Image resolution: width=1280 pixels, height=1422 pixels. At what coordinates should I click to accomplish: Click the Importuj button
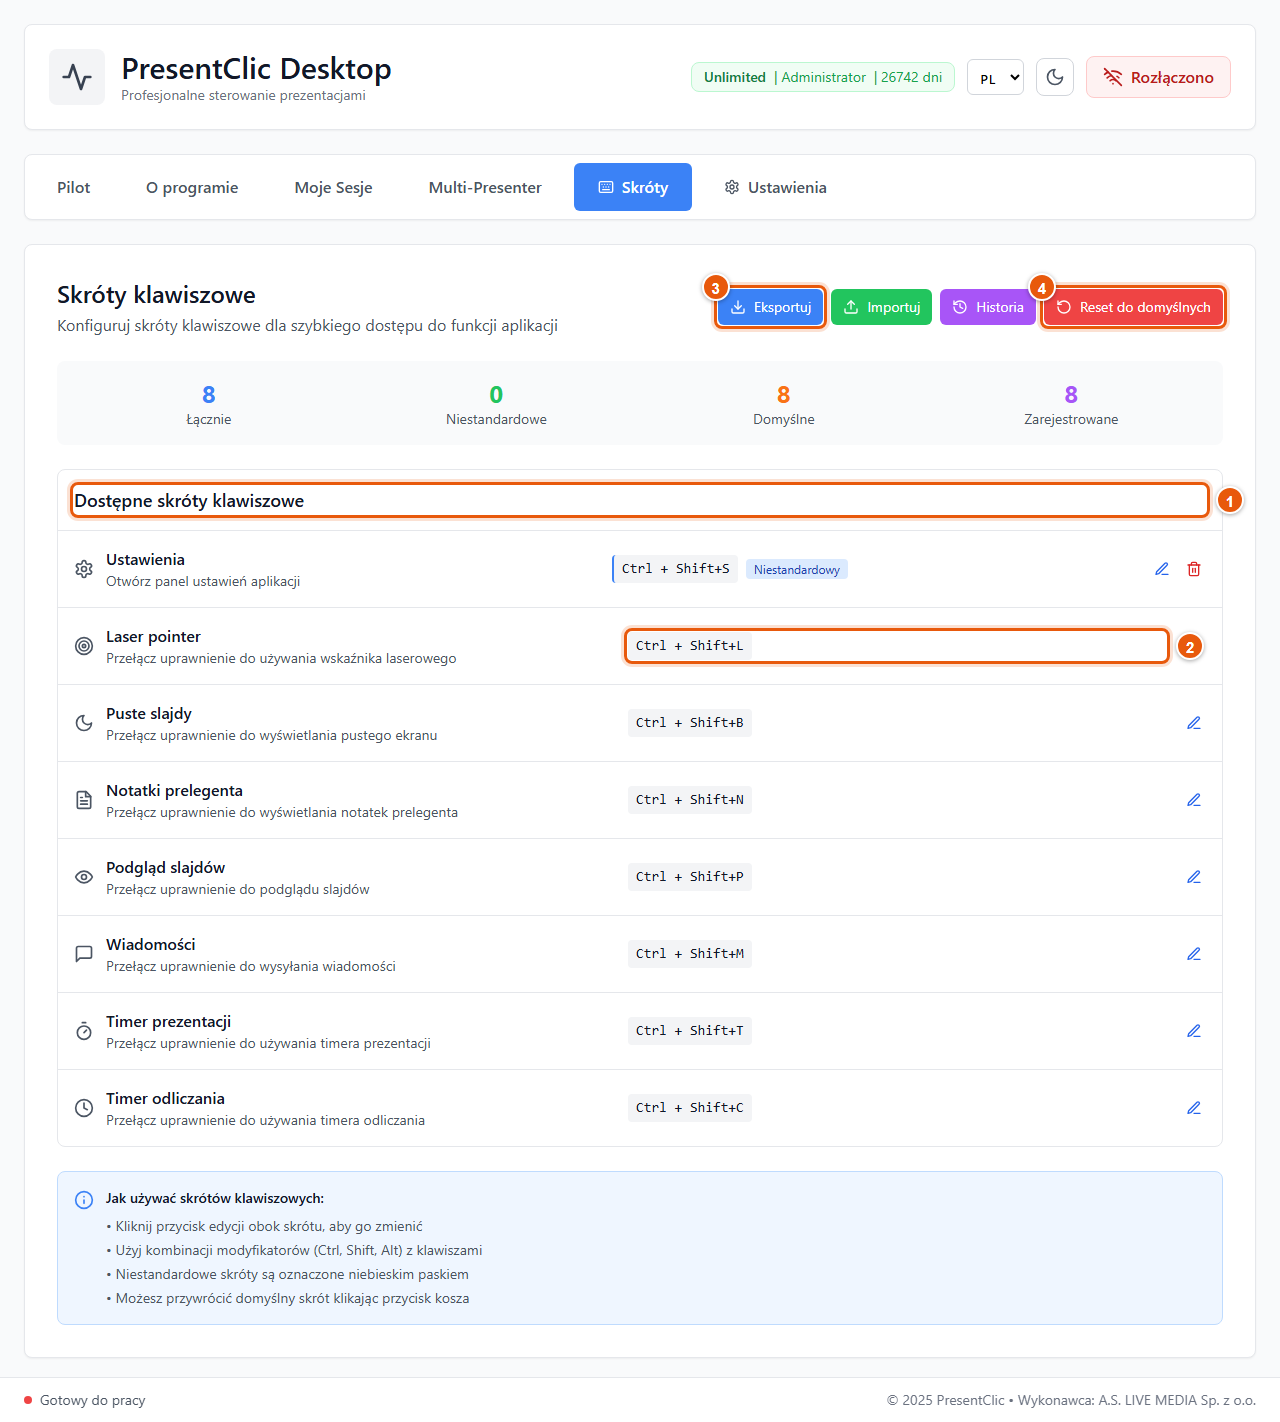point(882,307)
